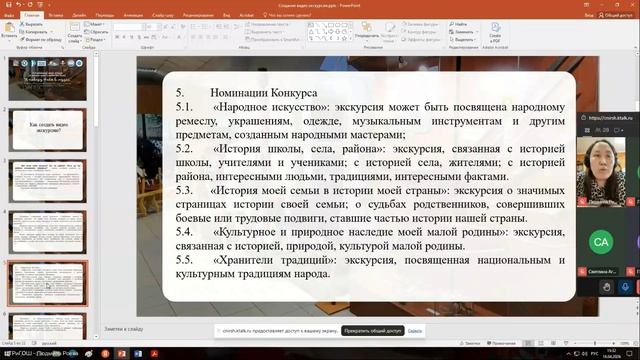Click Создать PDF Acrobat icon

(495, 33)
